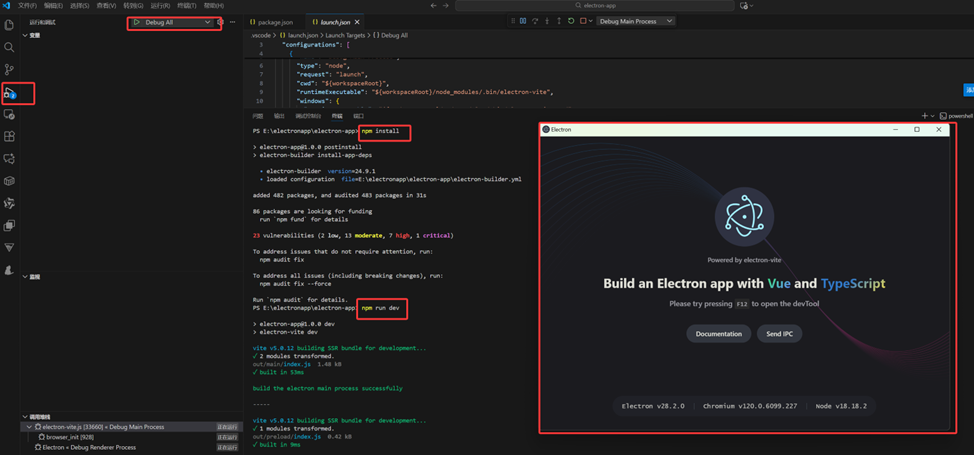The width and height of the screenshot is (974, 455).
Task: Open the Explorer view in the activity bar
Action: pyautogui.click(x=9, y=25)
